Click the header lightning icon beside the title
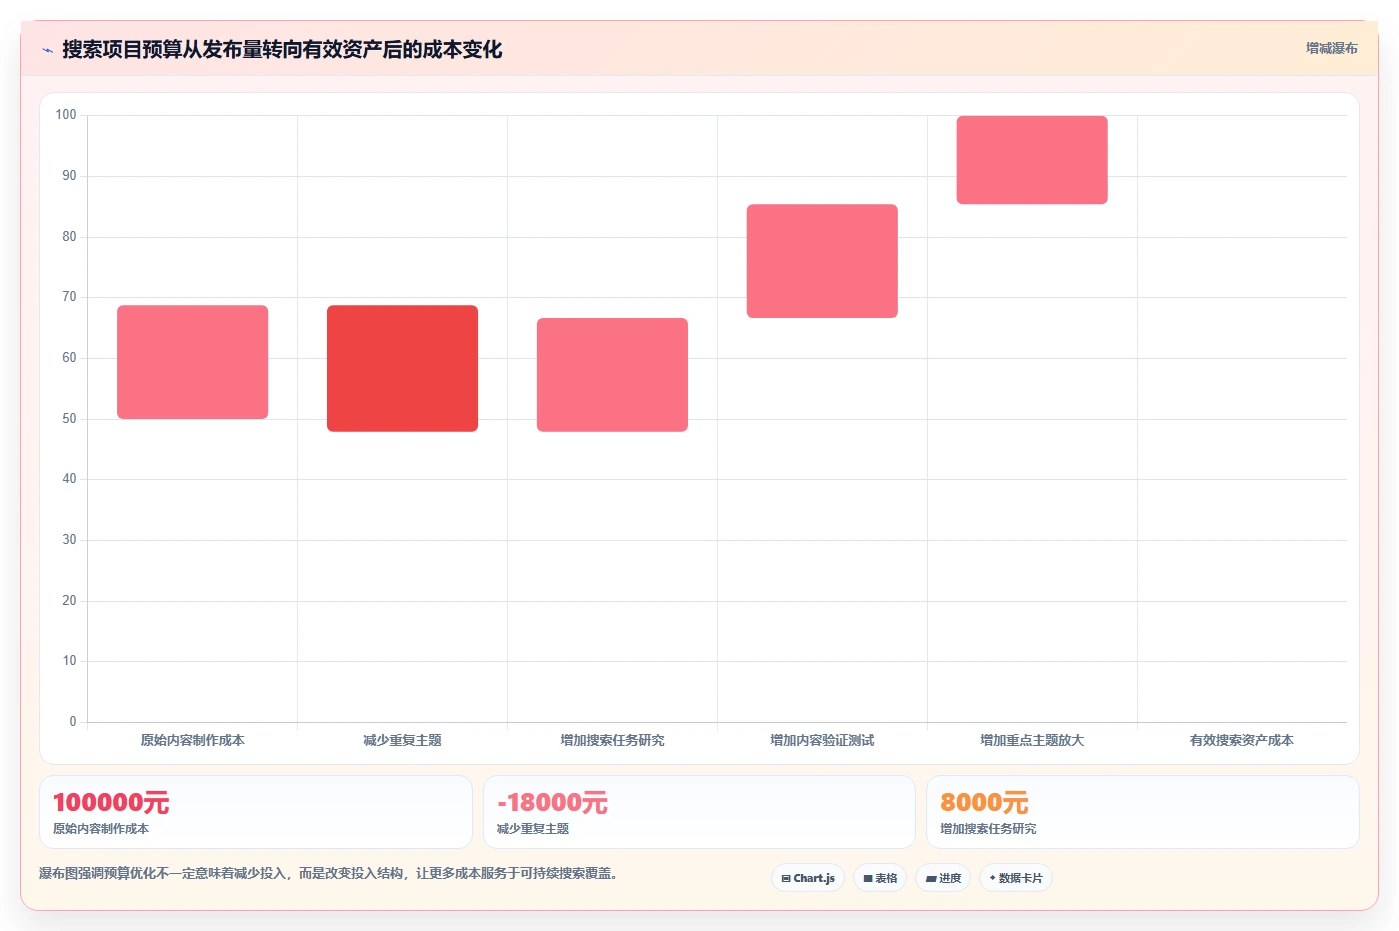 47,50
